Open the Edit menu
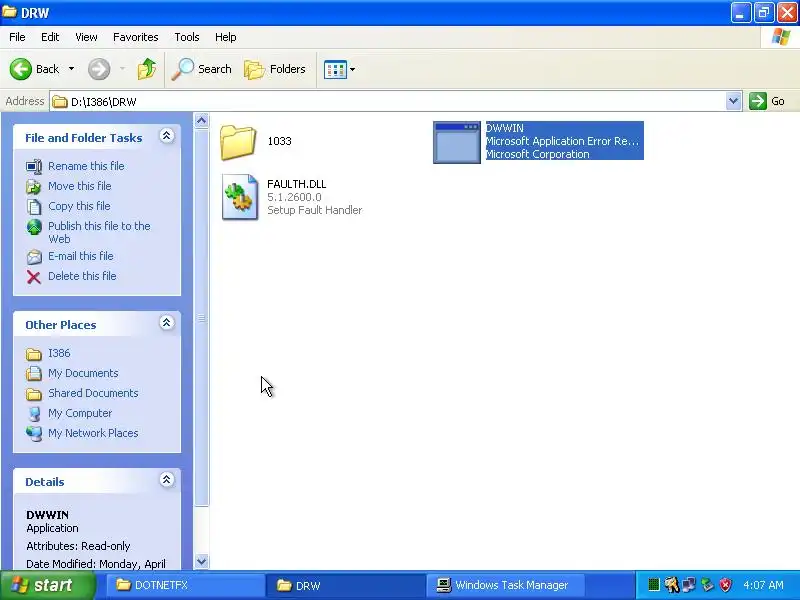Screen dimensions: 800x600 coord(50,37)
